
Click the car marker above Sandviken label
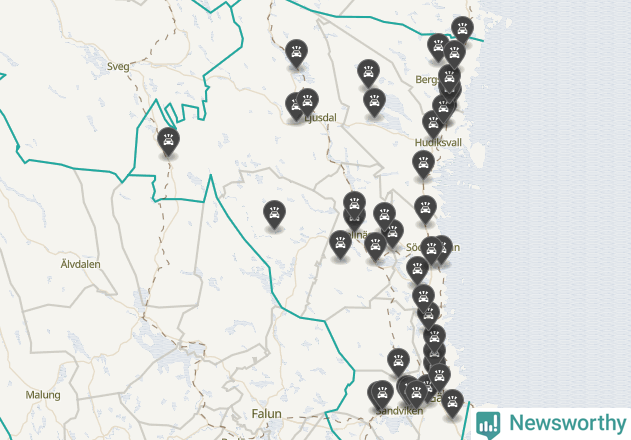382,394
